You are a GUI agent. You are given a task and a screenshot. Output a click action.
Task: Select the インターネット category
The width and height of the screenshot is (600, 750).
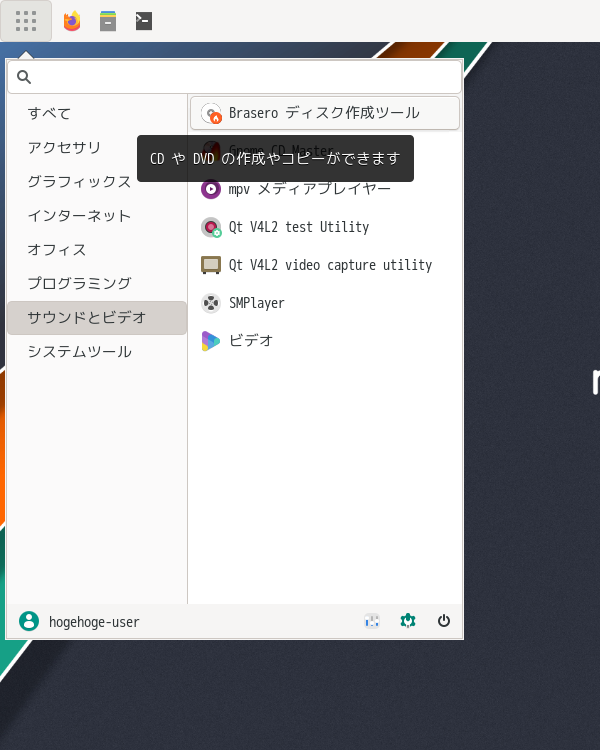(x=97, y=216)
